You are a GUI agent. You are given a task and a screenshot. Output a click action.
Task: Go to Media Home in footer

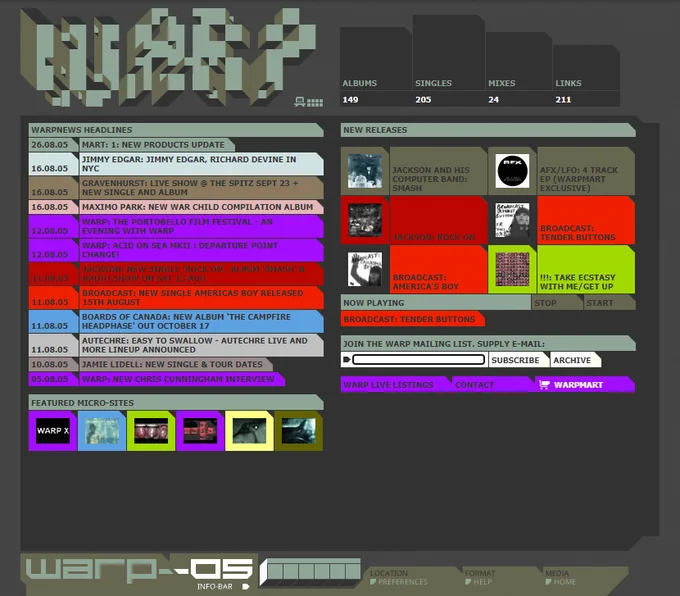560,577
